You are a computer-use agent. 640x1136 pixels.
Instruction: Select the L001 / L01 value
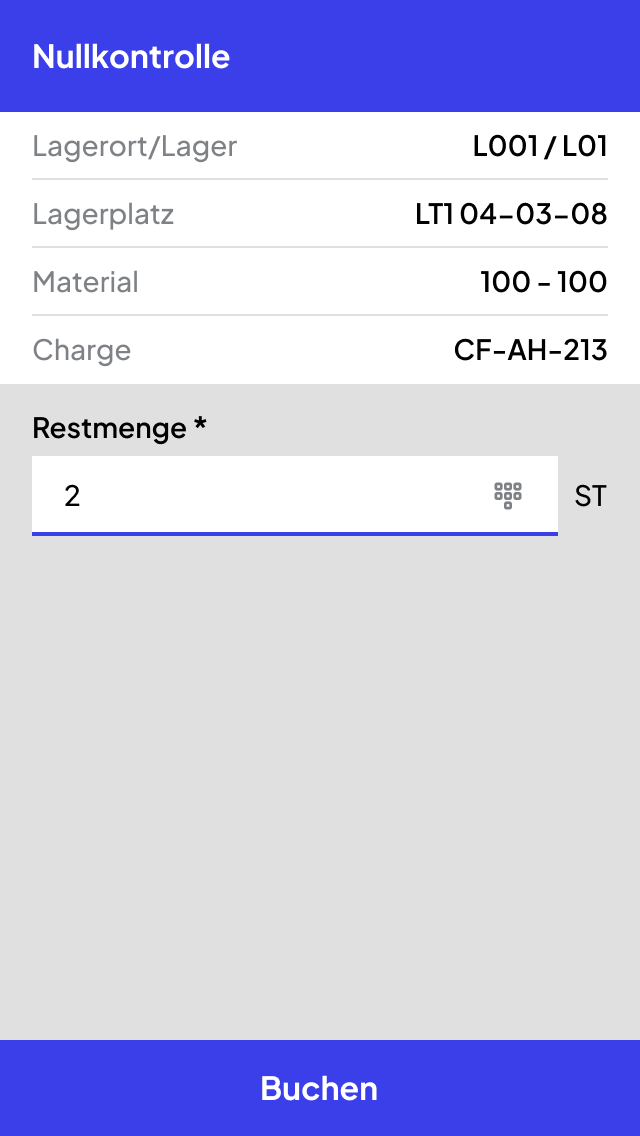click(x=540, y=146)
